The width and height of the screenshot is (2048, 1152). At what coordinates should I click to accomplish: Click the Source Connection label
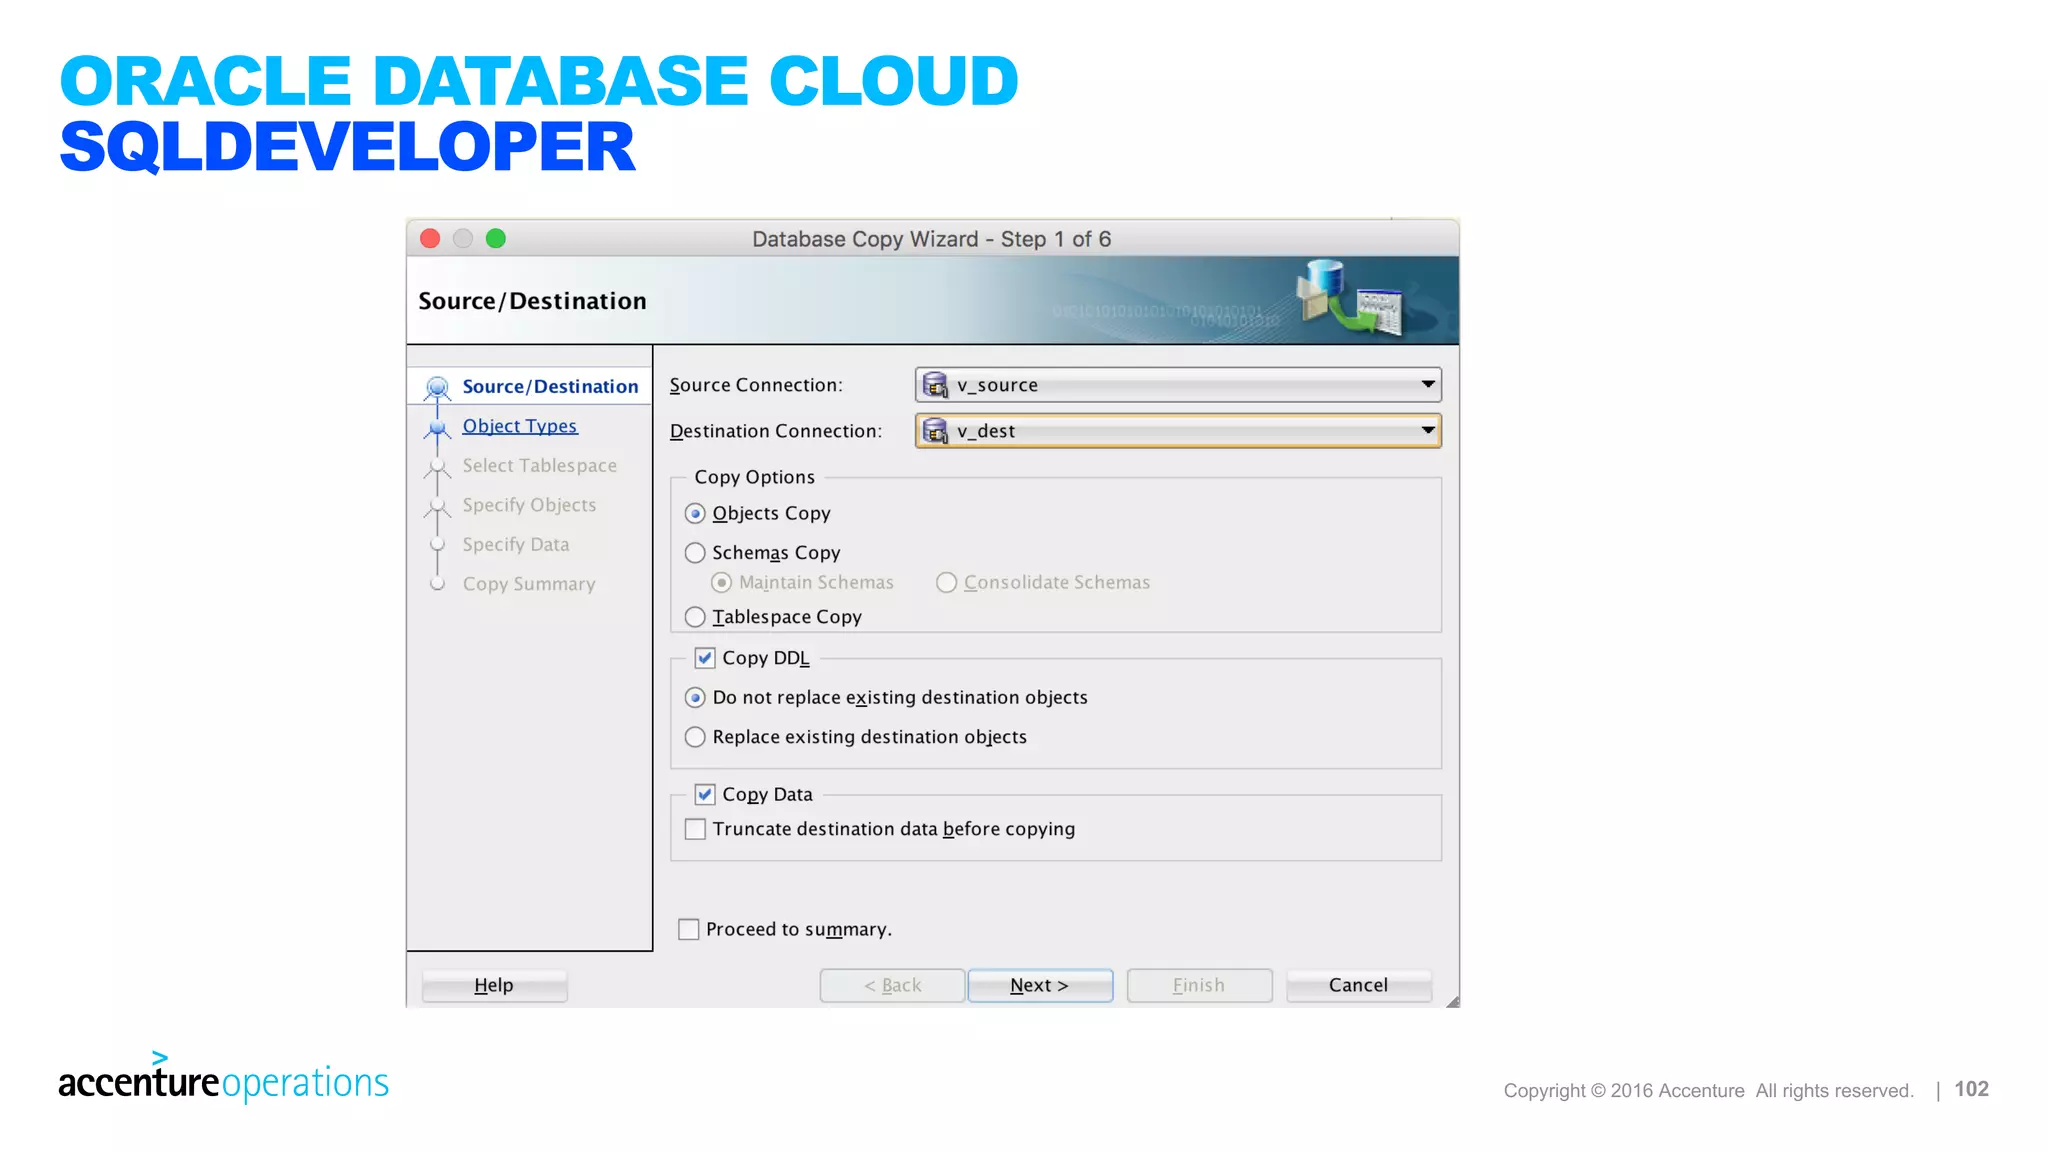pos(756,385)
